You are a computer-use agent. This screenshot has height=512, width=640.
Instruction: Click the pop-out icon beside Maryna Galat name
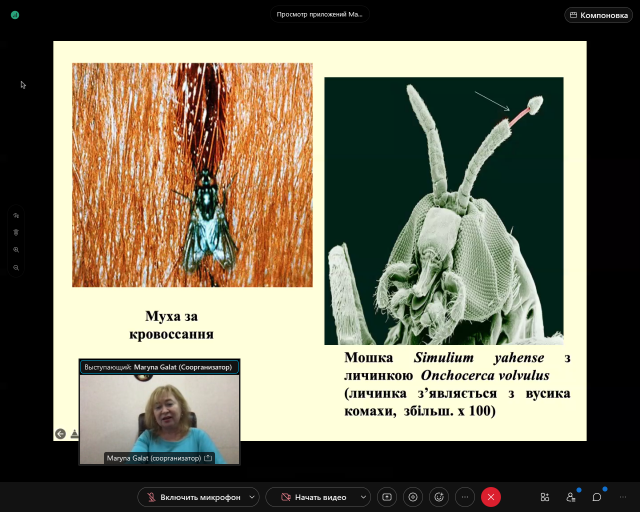click(x=208, y=458)
